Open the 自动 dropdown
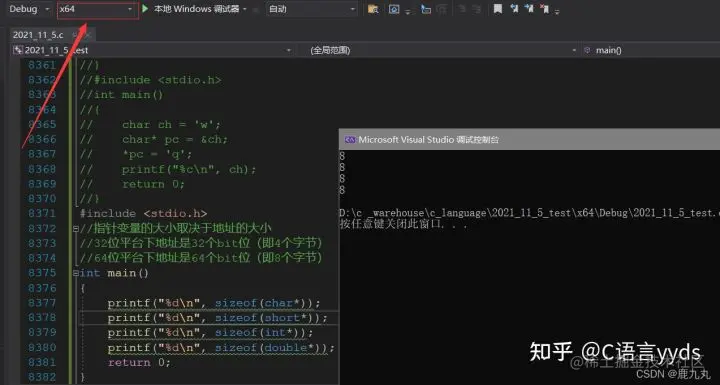 tap(311, 9)
